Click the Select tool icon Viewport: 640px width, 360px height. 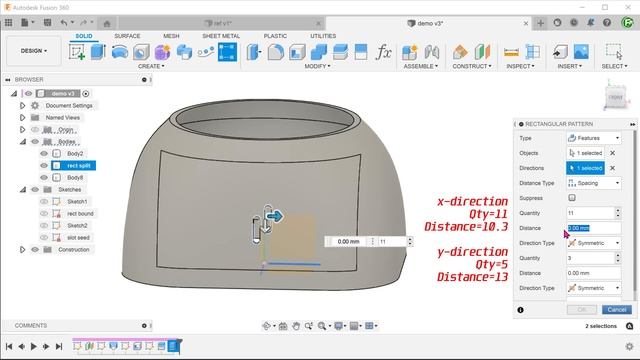click(x=614, y=52)
